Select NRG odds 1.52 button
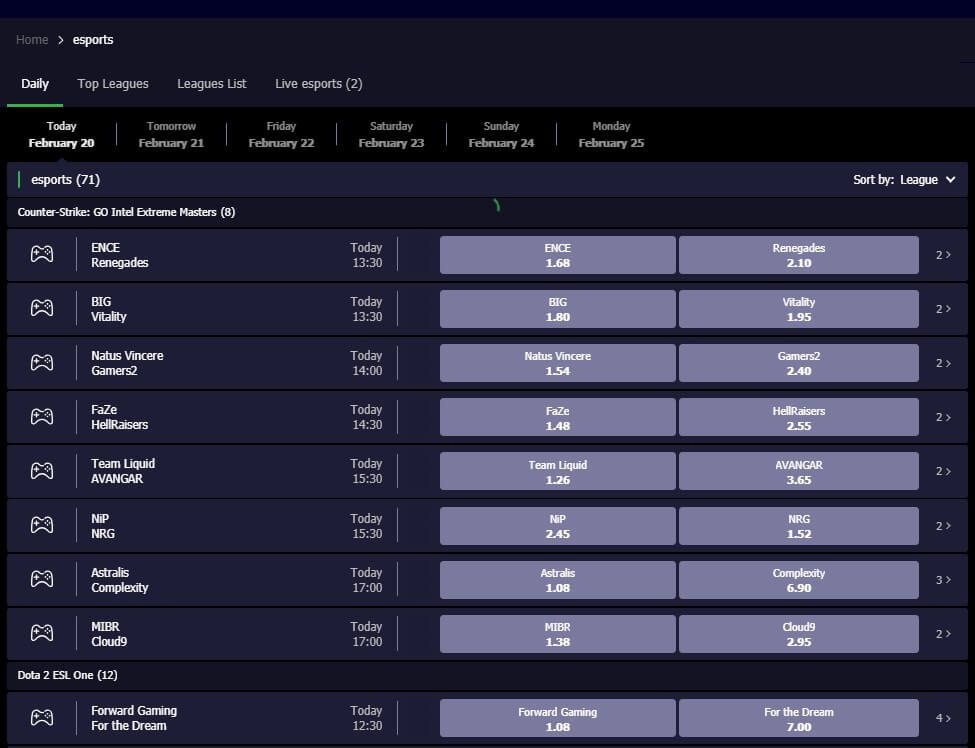This screenshot has height=748, width=975. (x=798, y=526)
